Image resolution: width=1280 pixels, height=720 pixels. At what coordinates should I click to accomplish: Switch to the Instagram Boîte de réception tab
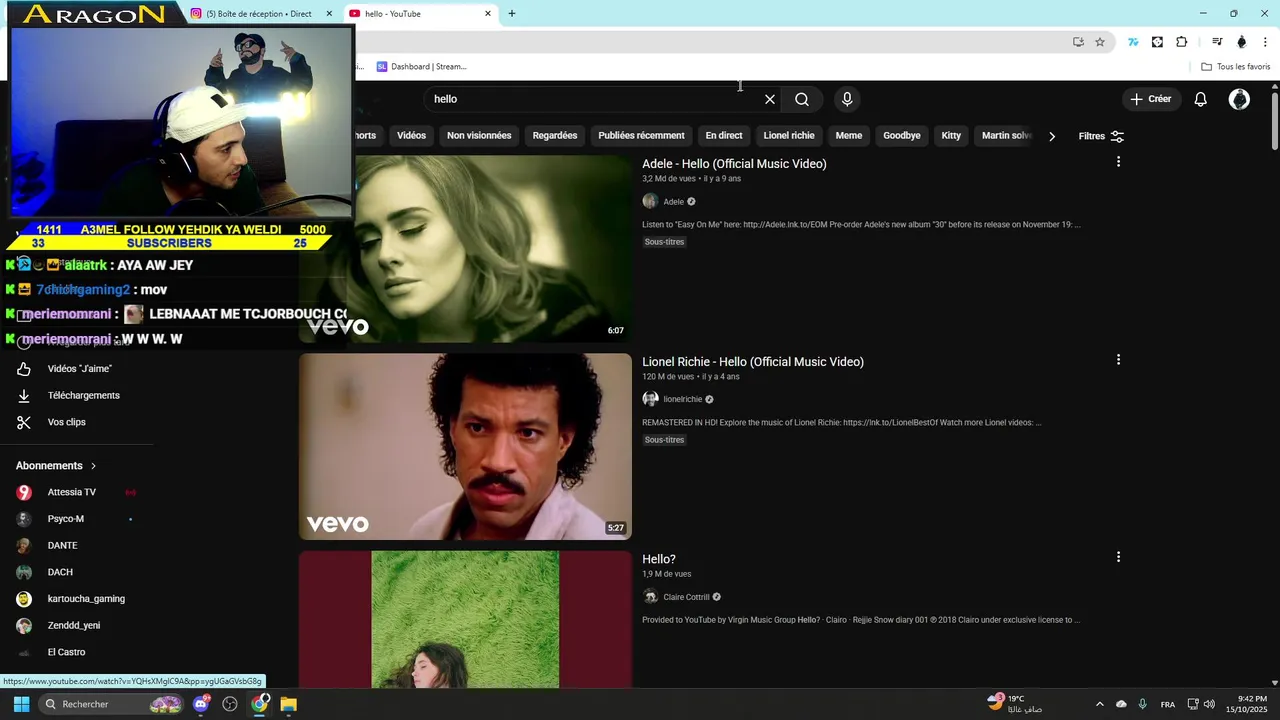pos(258,14)
